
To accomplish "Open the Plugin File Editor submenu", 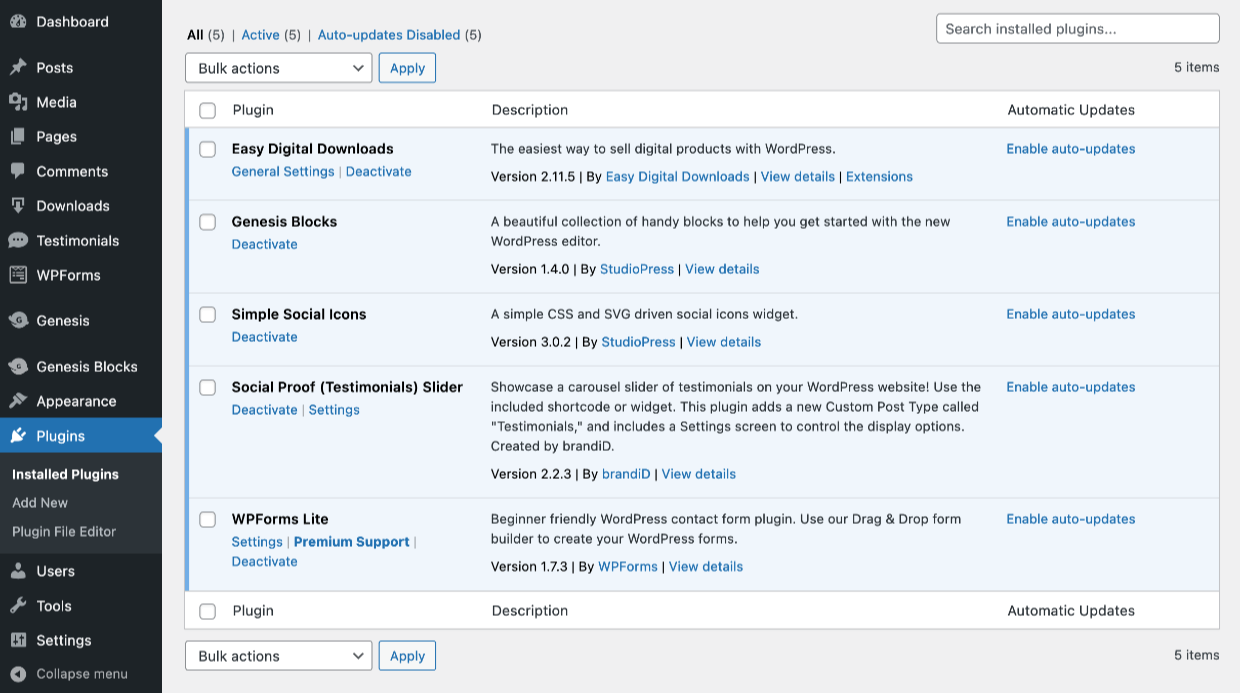I will tap(64, 532).
